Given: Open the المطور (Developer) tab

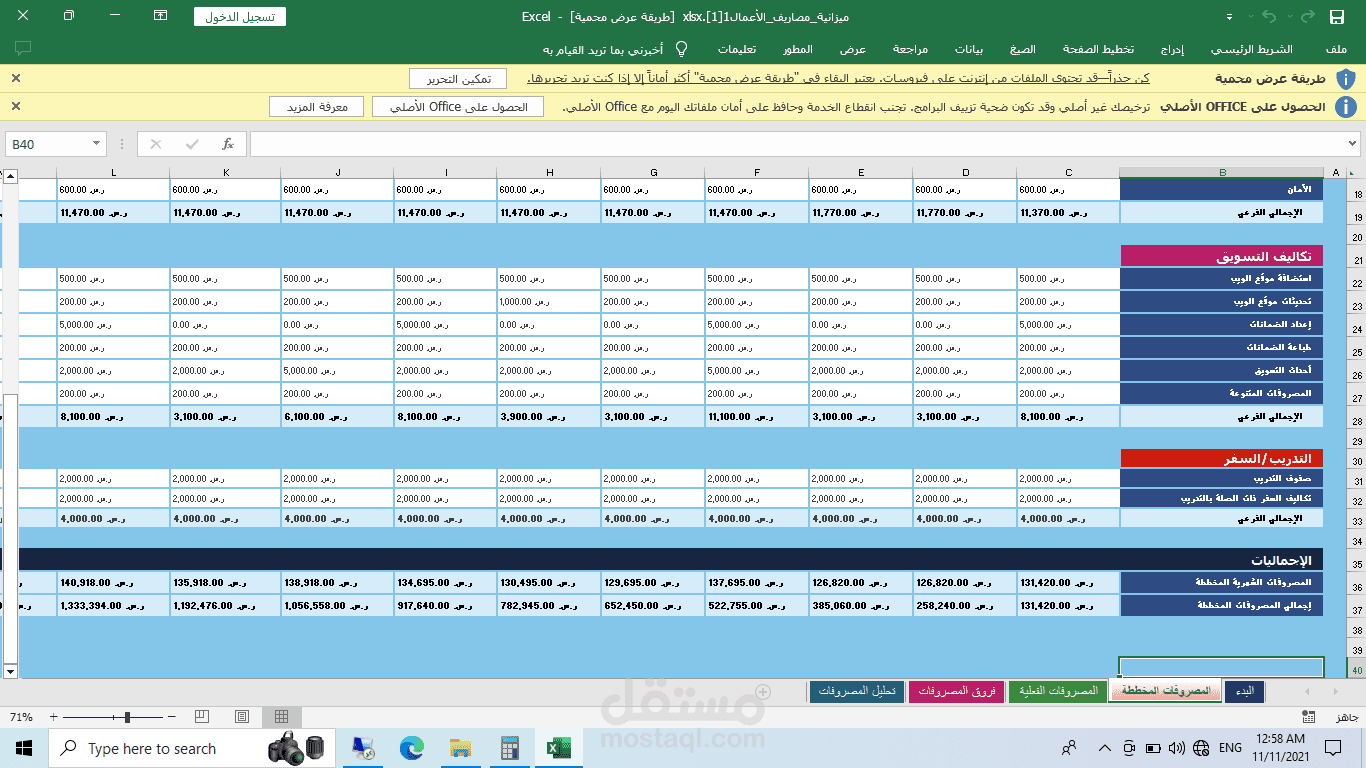Looking at the screenshot, I should pyautogui.click(x=797, y=49).
